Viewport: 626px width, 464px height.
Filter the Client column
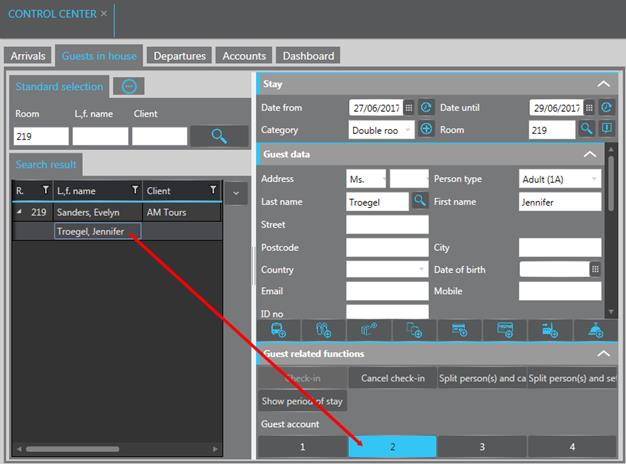[212, 190]
